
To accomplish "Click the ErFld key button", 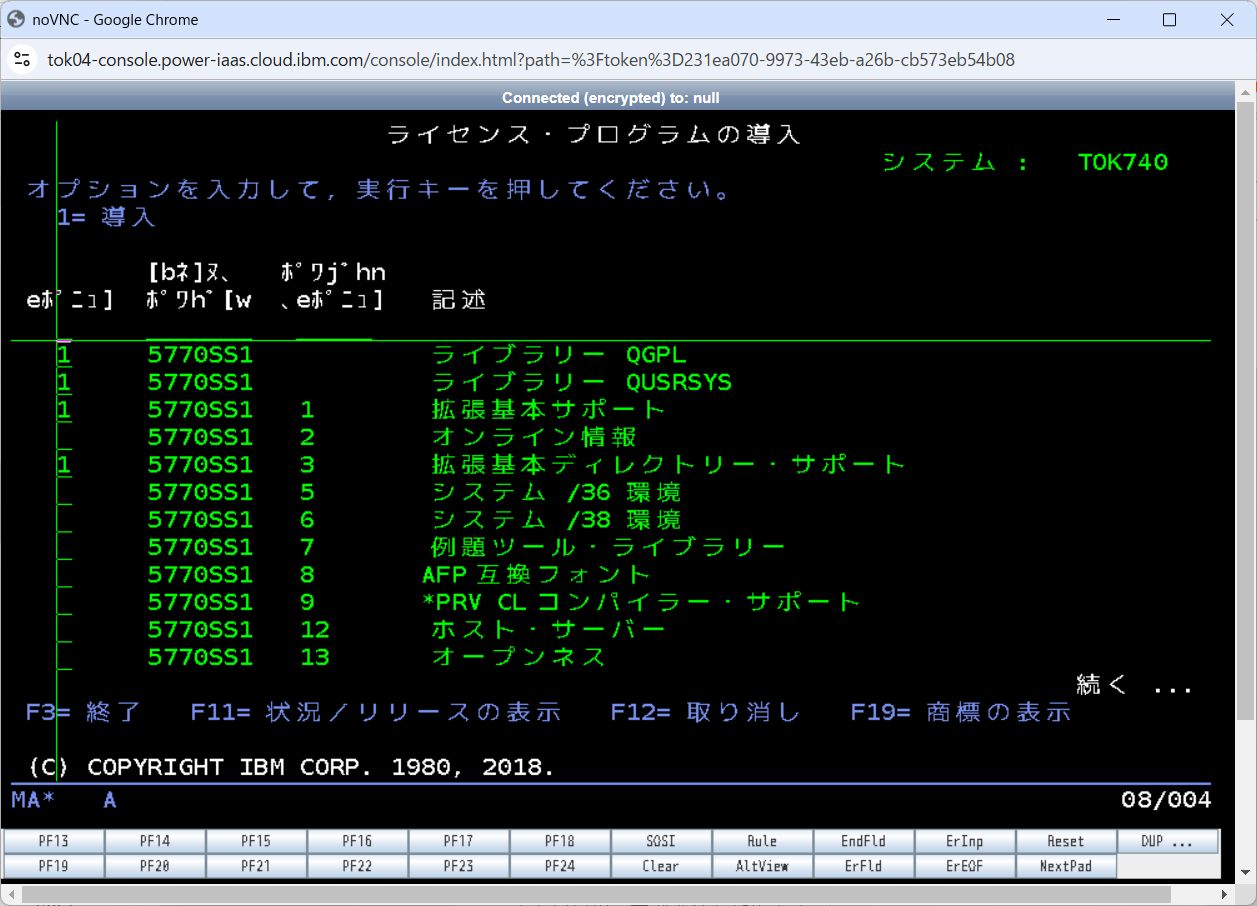I will 864,866.
